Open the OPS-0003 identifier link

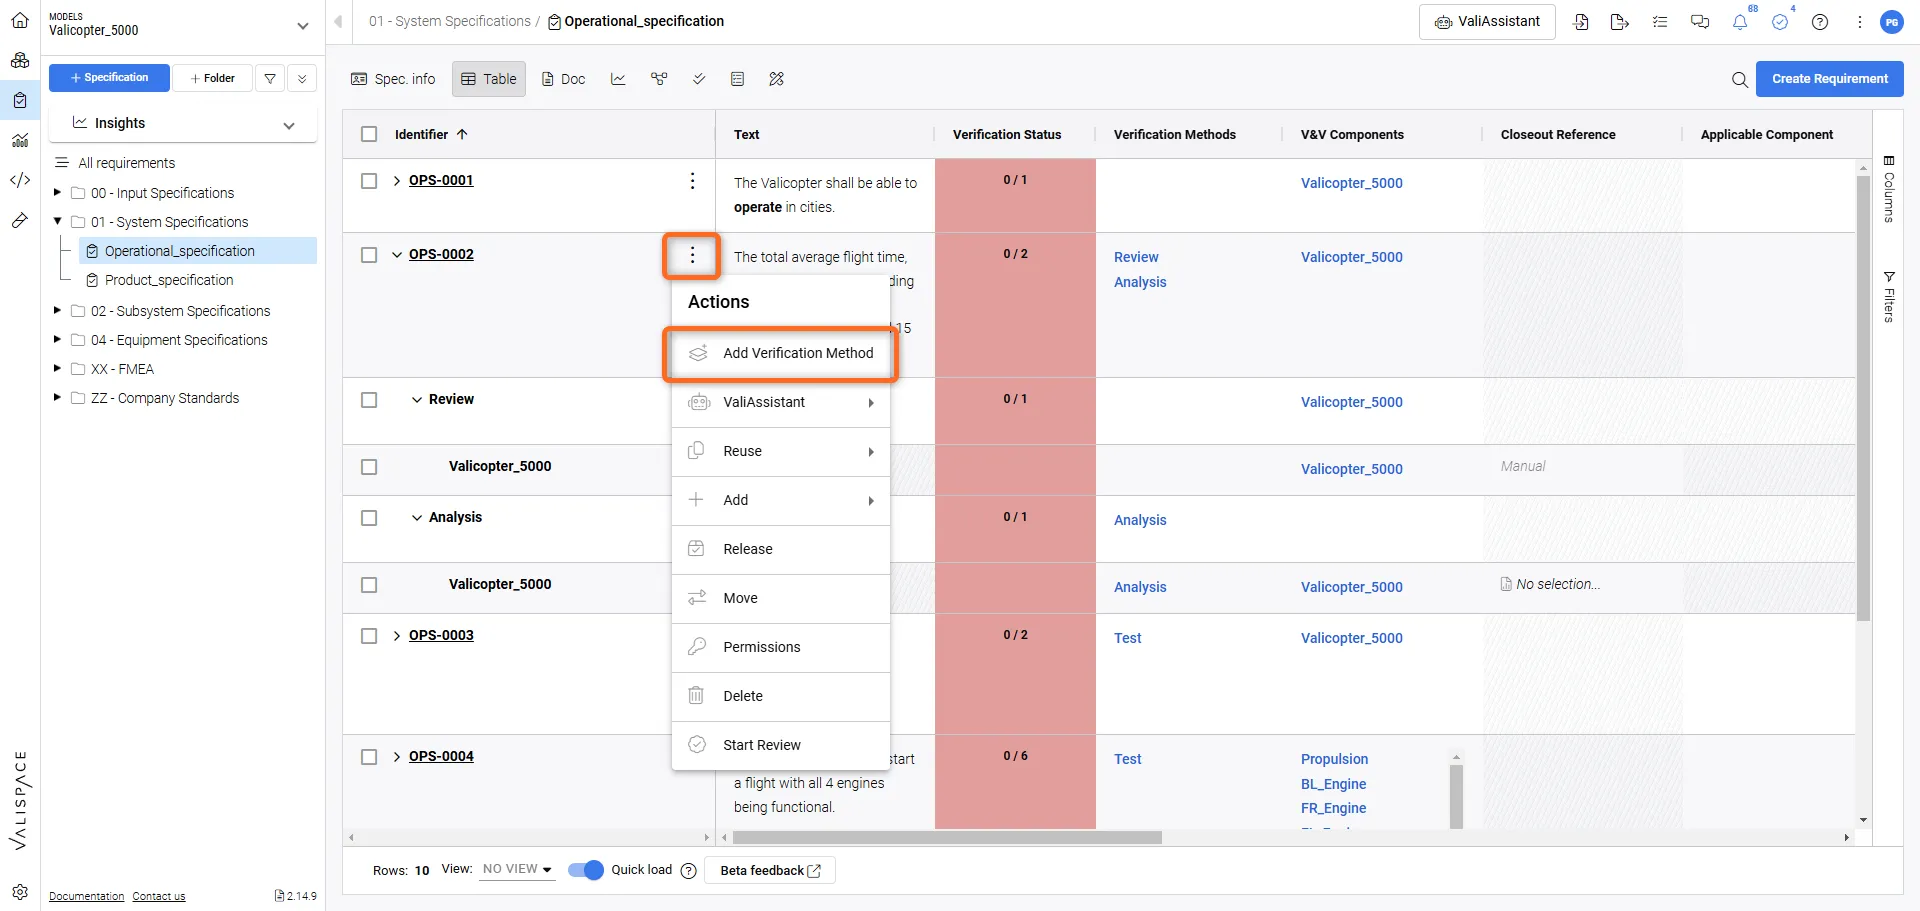click(x=441, y=636)
